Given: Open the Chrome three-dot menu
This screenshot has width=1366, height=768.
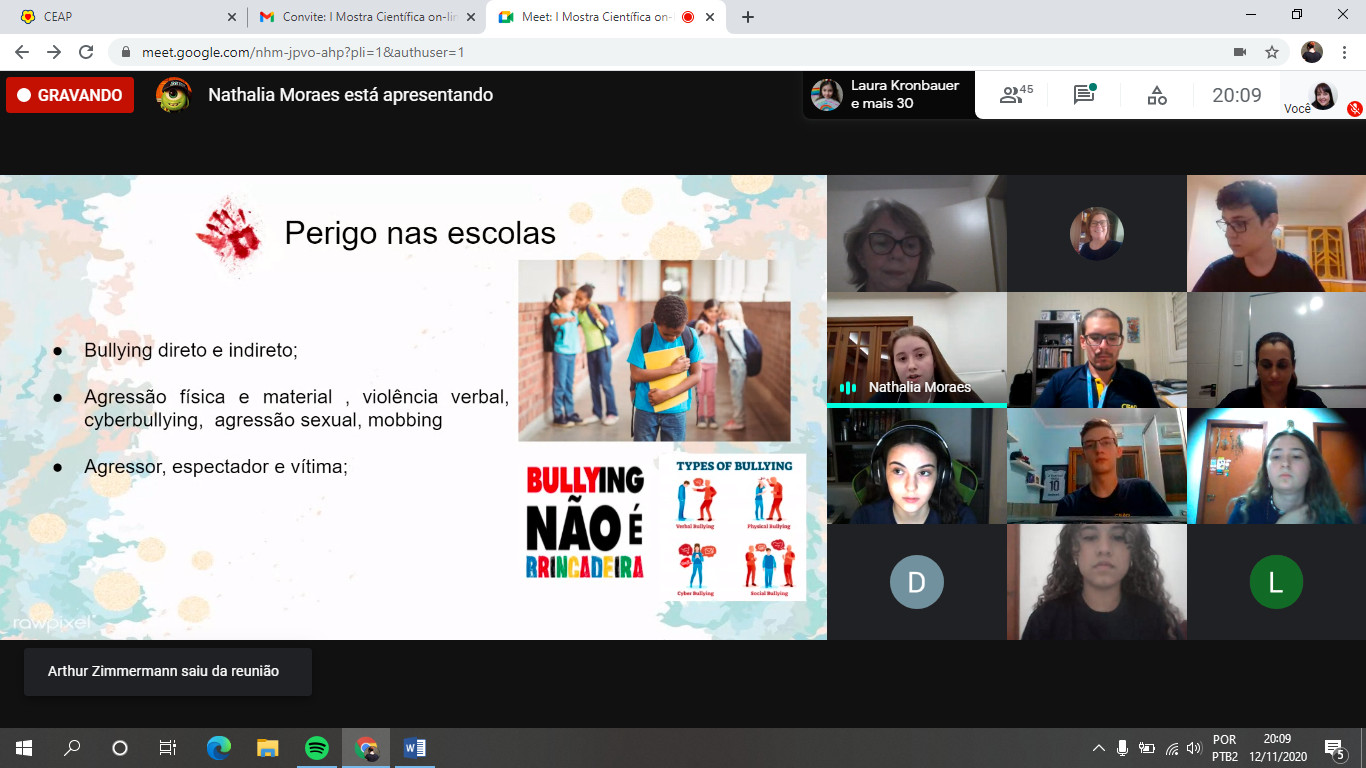Looking at the screenshot, I should (x=1344, y=52).
